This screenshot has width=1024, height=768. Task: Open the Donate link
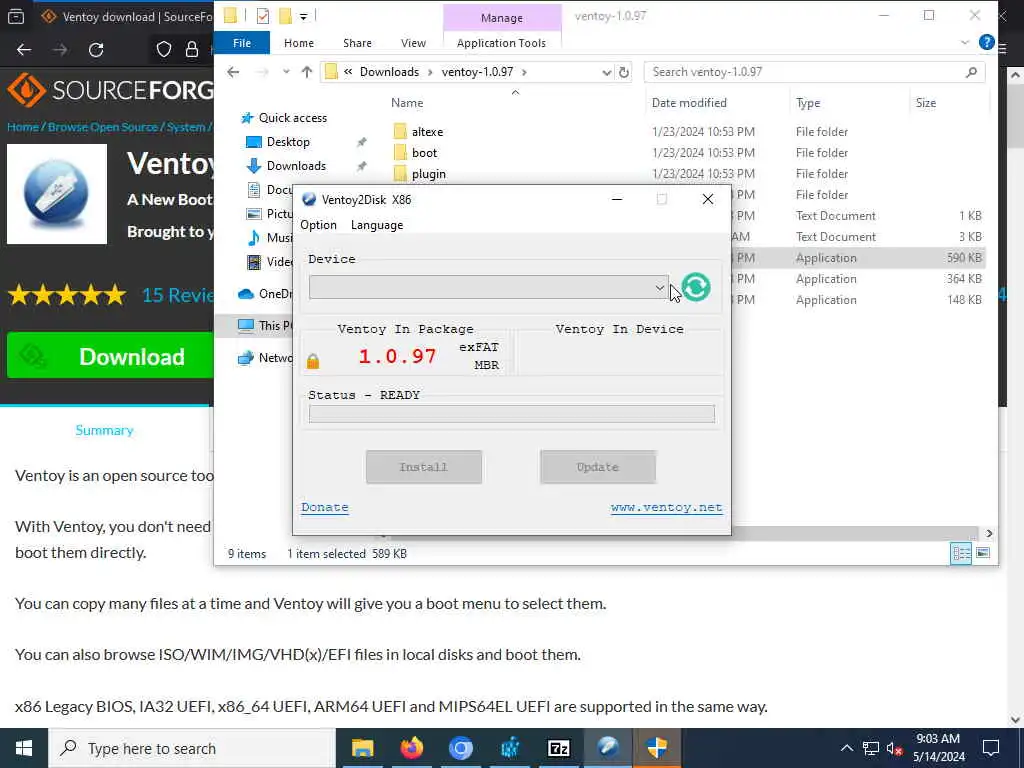[325, 507]
